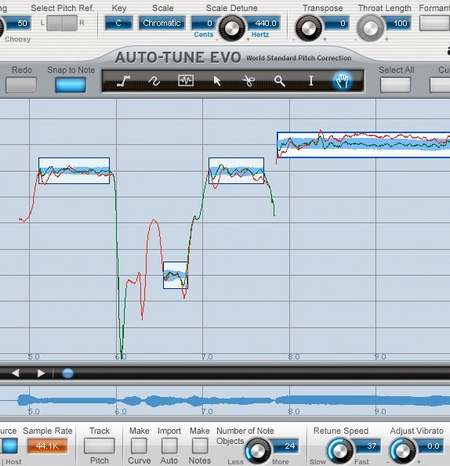The image size is (450, 466).
Task: Select the Scissors cut tool
Action: [x=248, y=81]
